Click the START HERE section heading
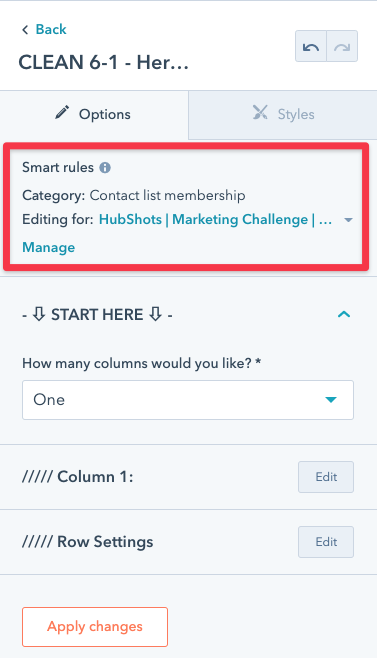 click(x=97, y=315)
